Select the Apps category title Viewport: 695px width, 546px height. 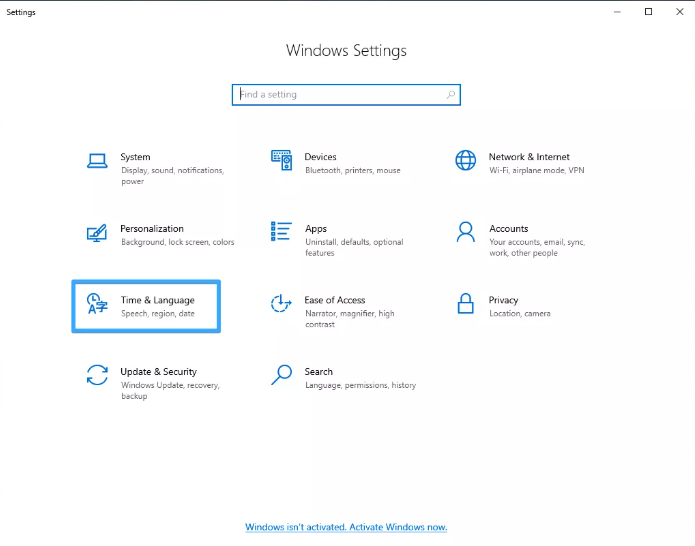[316, 229]
